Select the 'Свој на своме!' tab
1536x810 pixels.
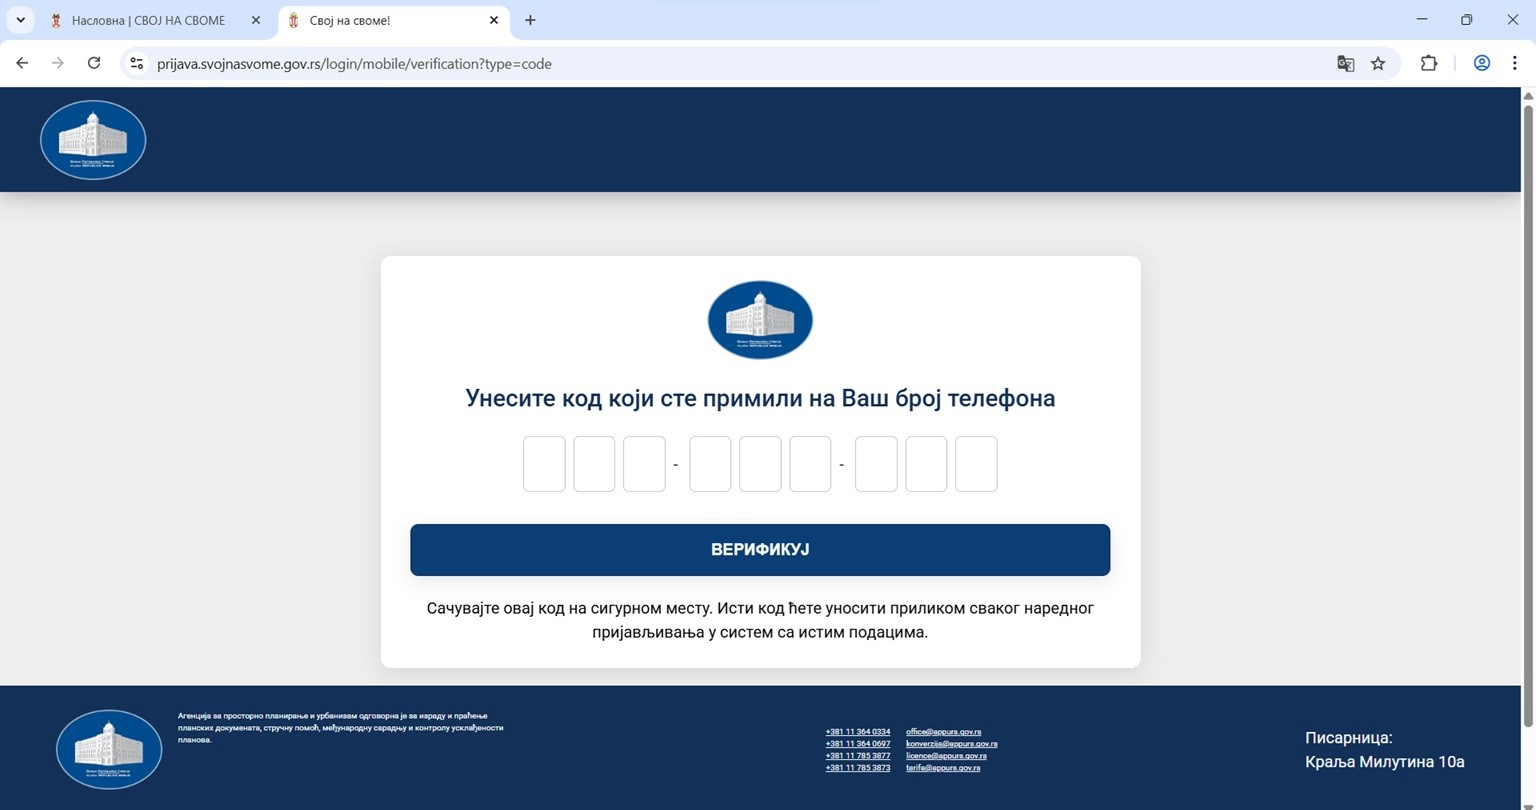tap(394, 20)
